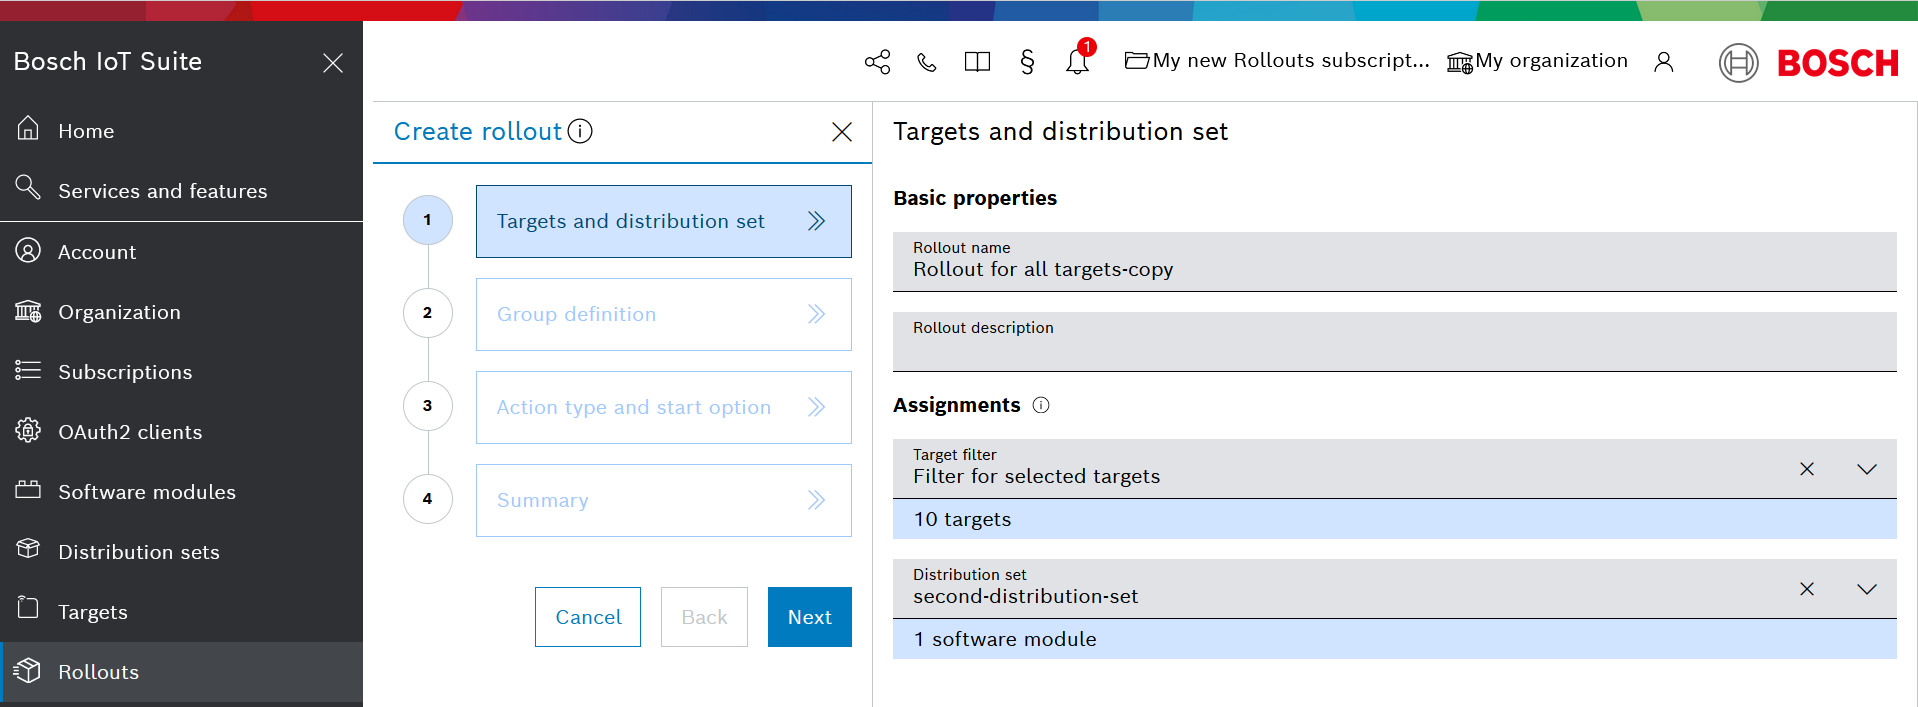
Task: Collapse the Bosch IoT Suite sidebar
Action: click(x=333, y=63)
